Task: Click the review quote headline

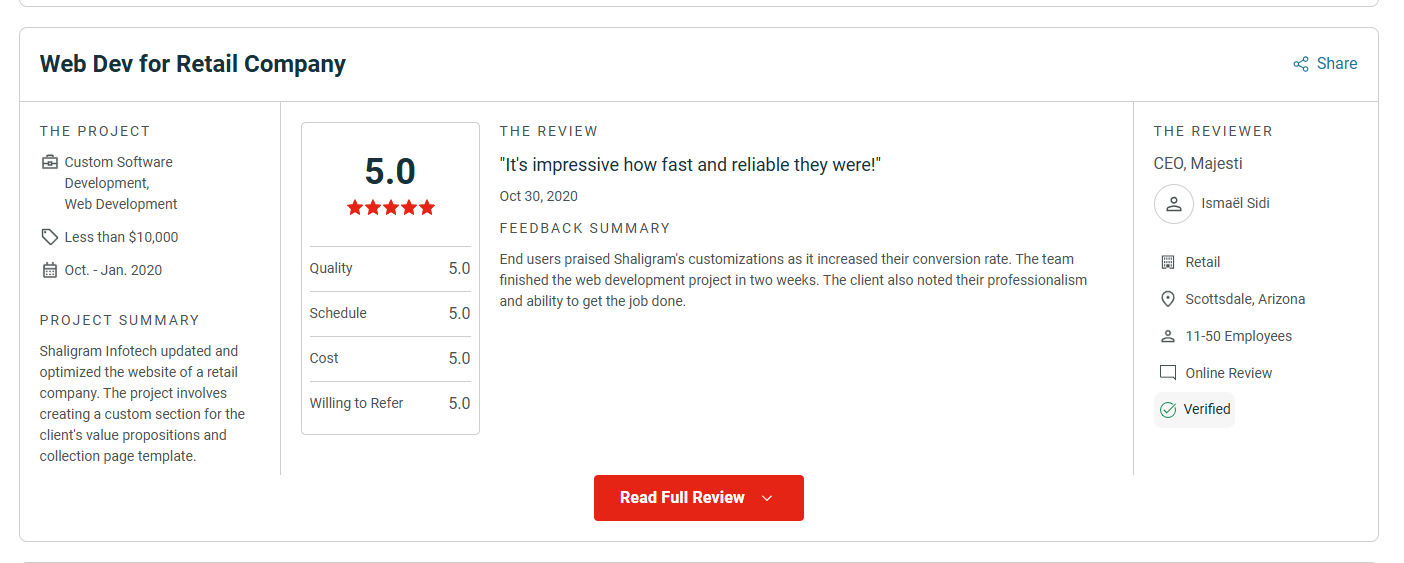Action: 690,164
